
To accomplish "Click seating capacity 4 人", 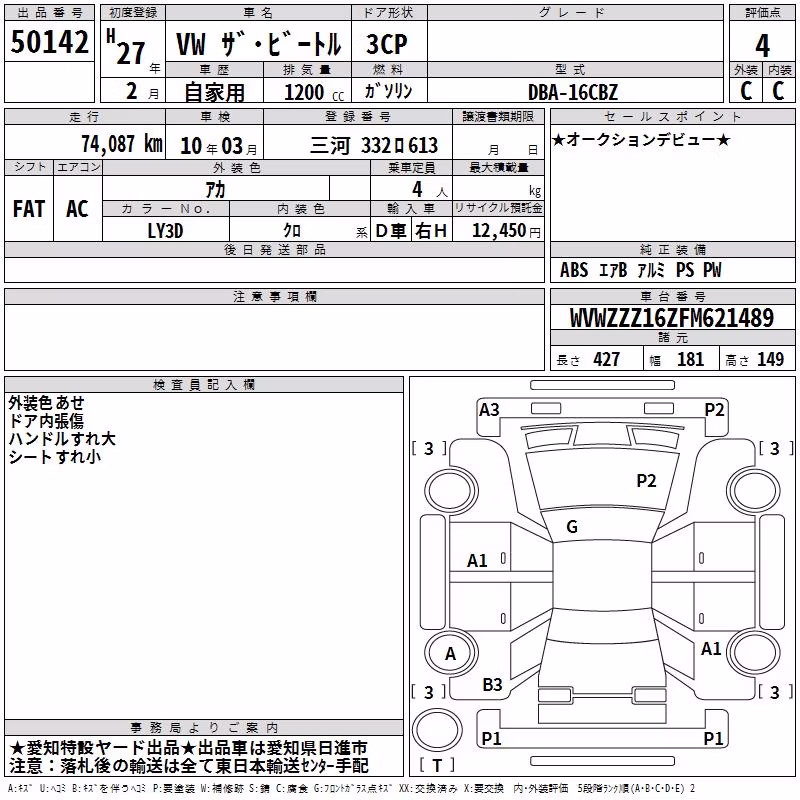I will [x=429, y=190].
